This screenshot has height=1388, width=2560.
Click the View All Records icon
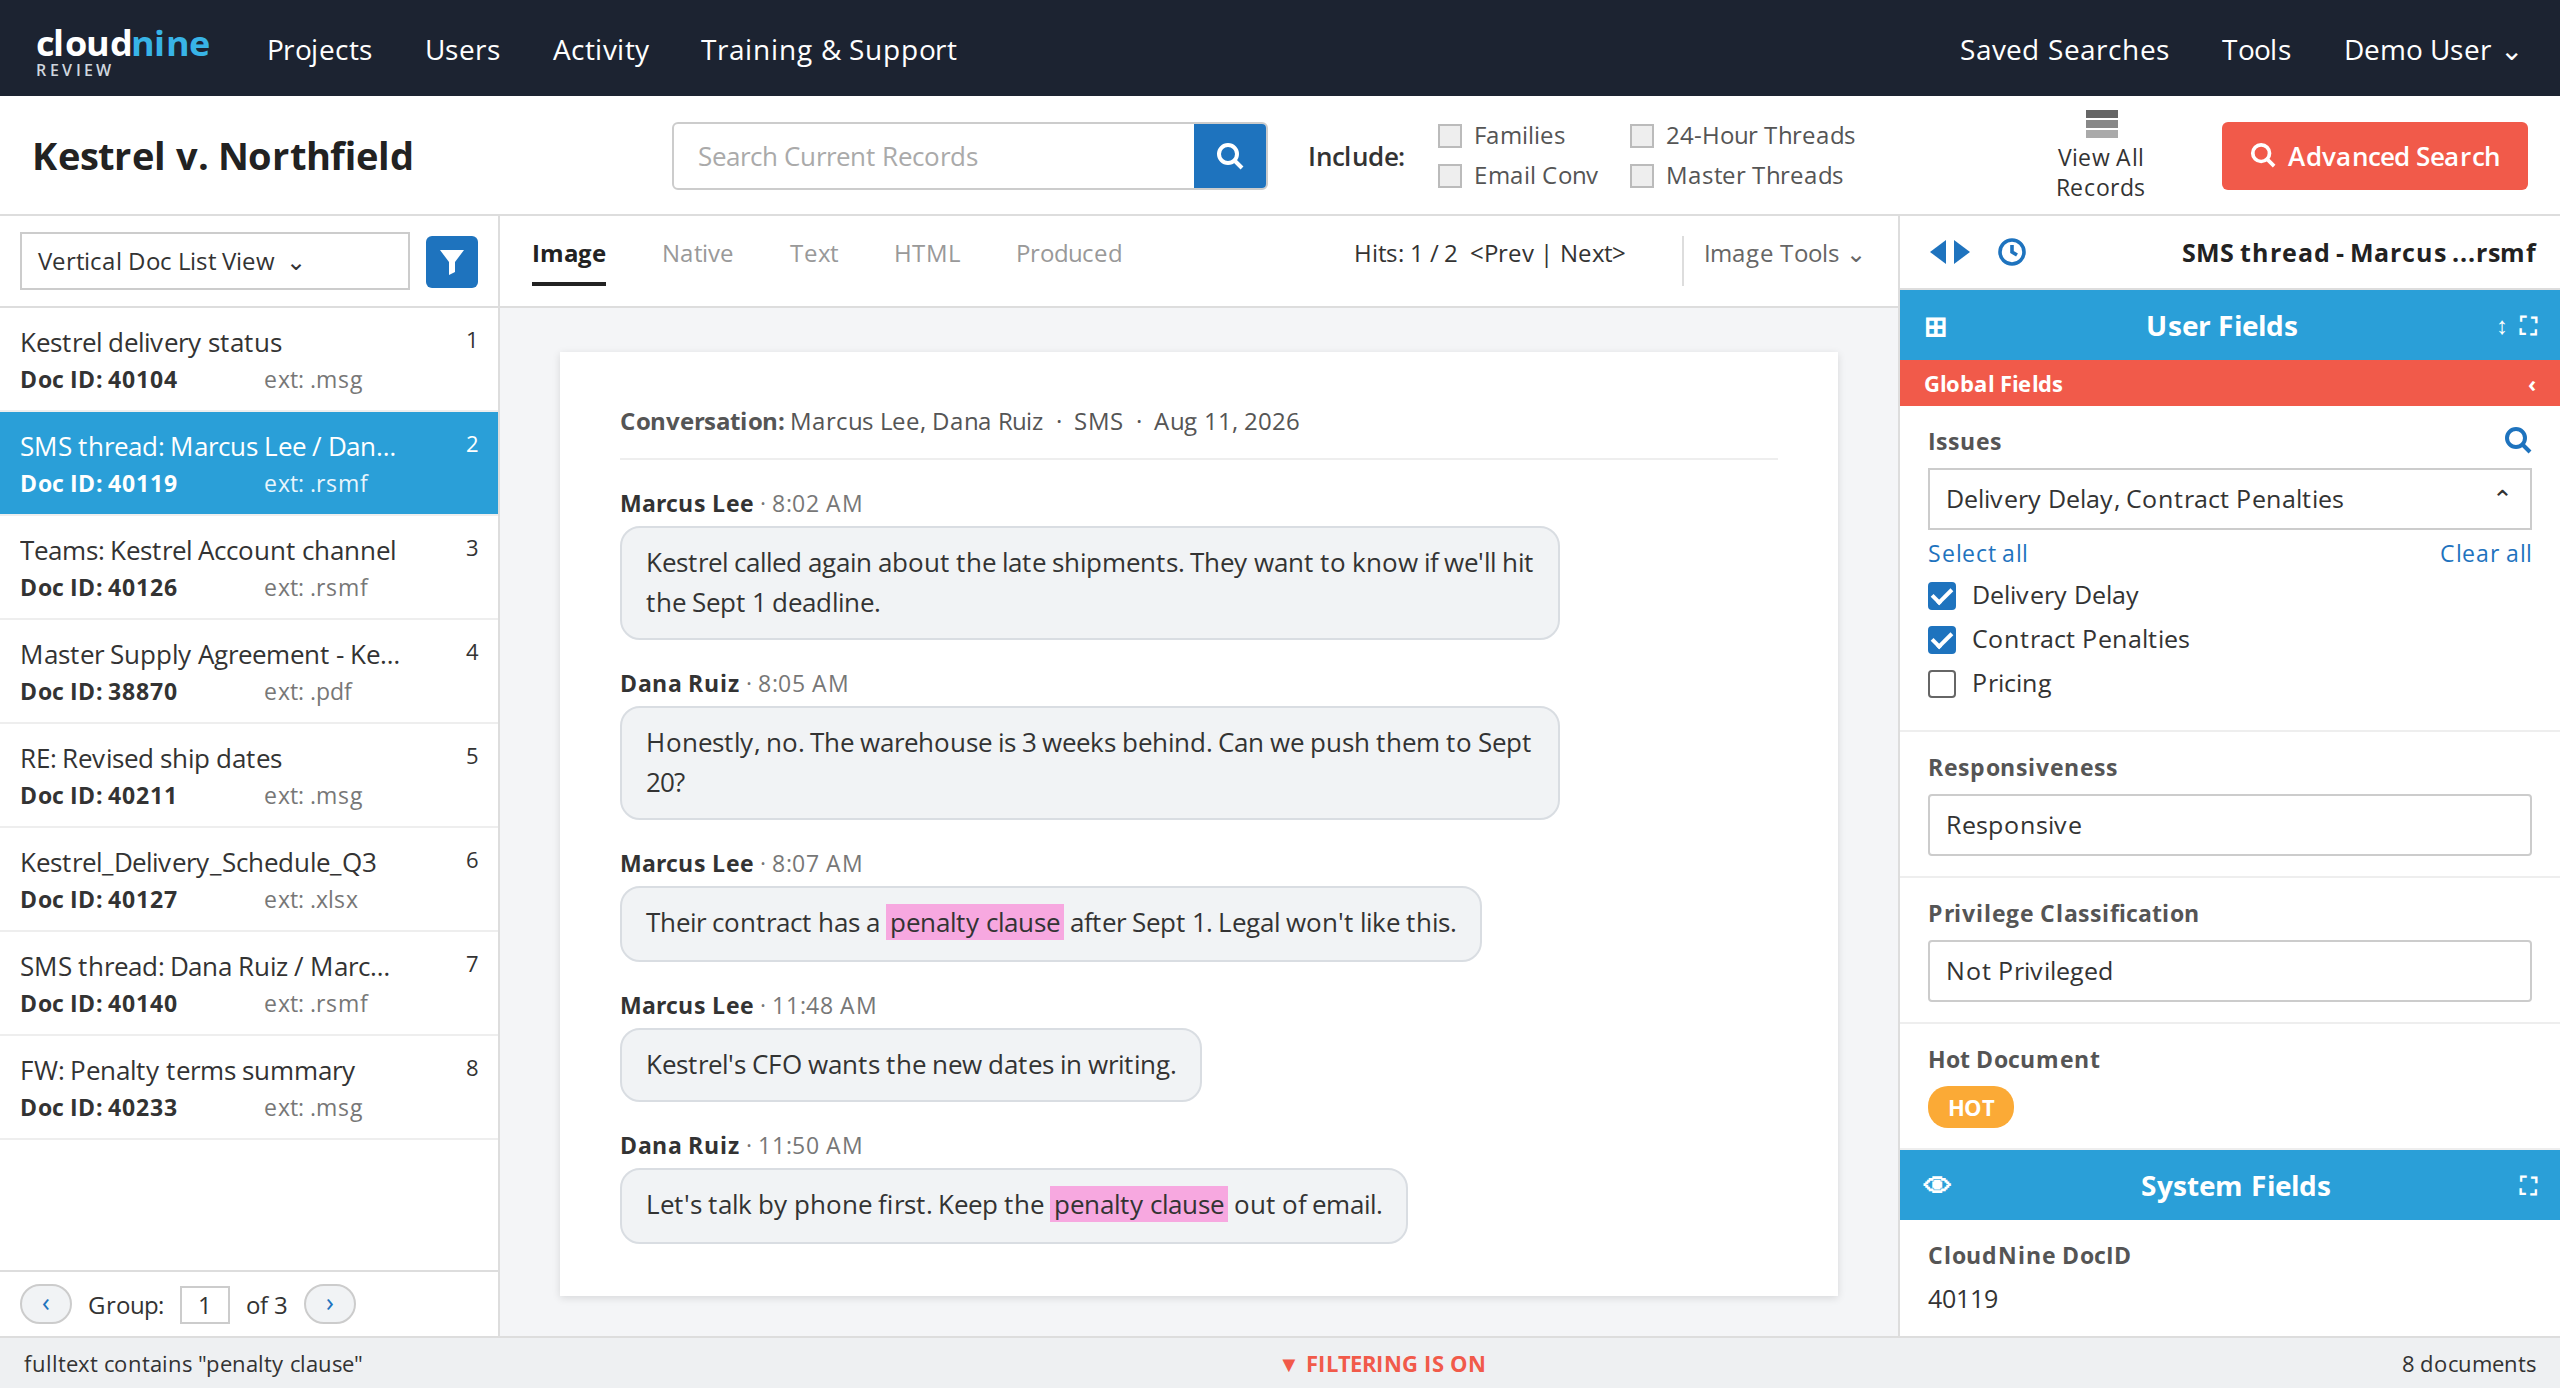pos(2101,124)
